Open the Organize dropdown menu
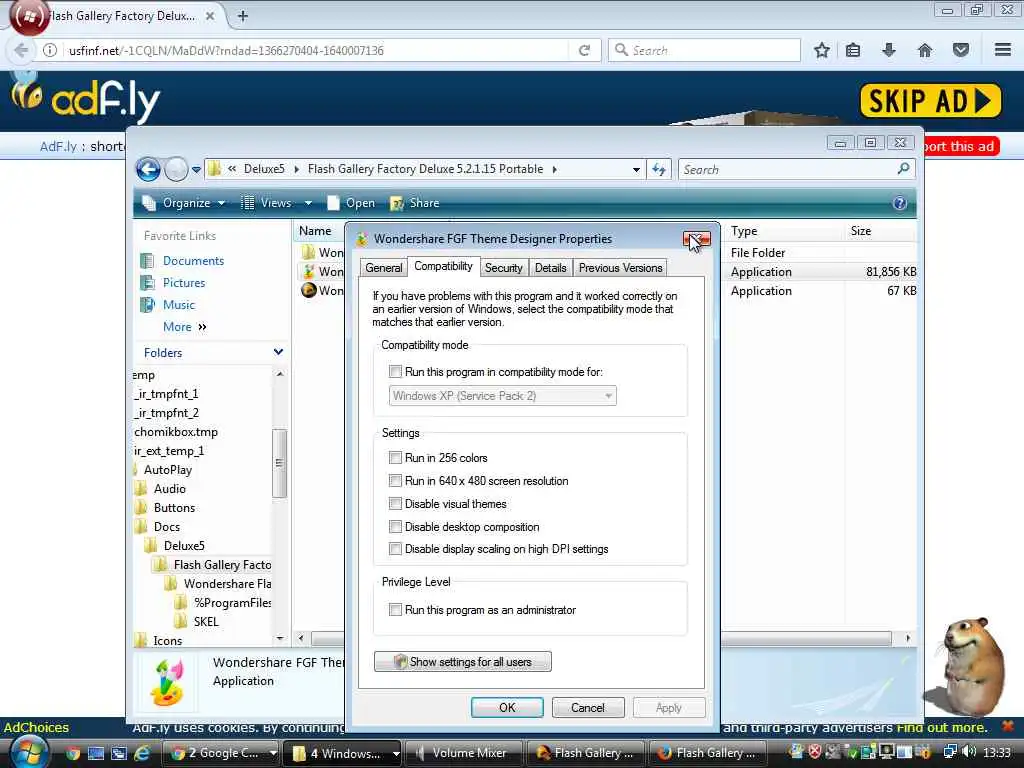1024x768 pixels. tap(185, 203)
